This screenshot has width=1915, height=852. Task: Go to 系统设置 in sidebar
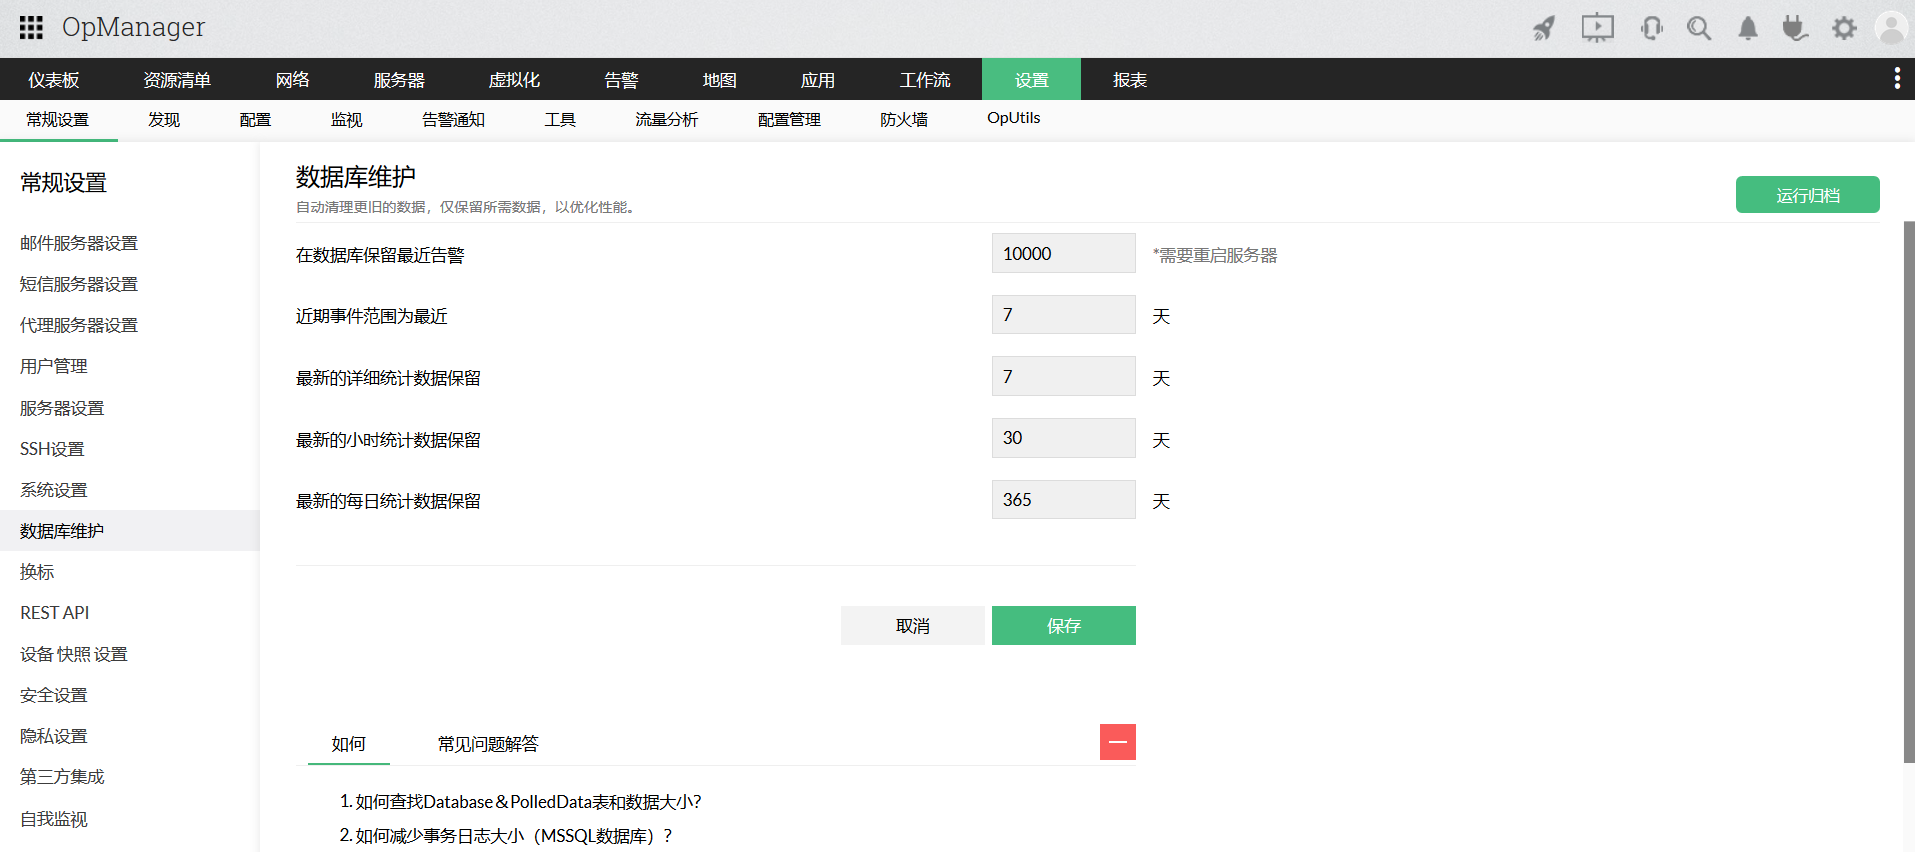tap(54, 490)
